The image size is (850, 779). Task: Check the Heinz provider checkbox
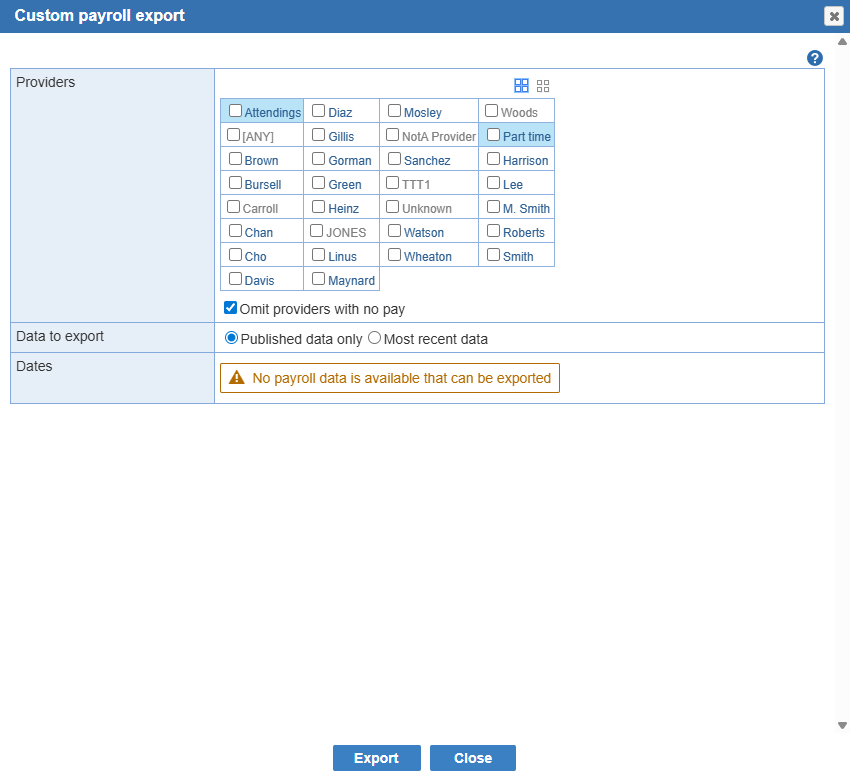tap(319, 207)
